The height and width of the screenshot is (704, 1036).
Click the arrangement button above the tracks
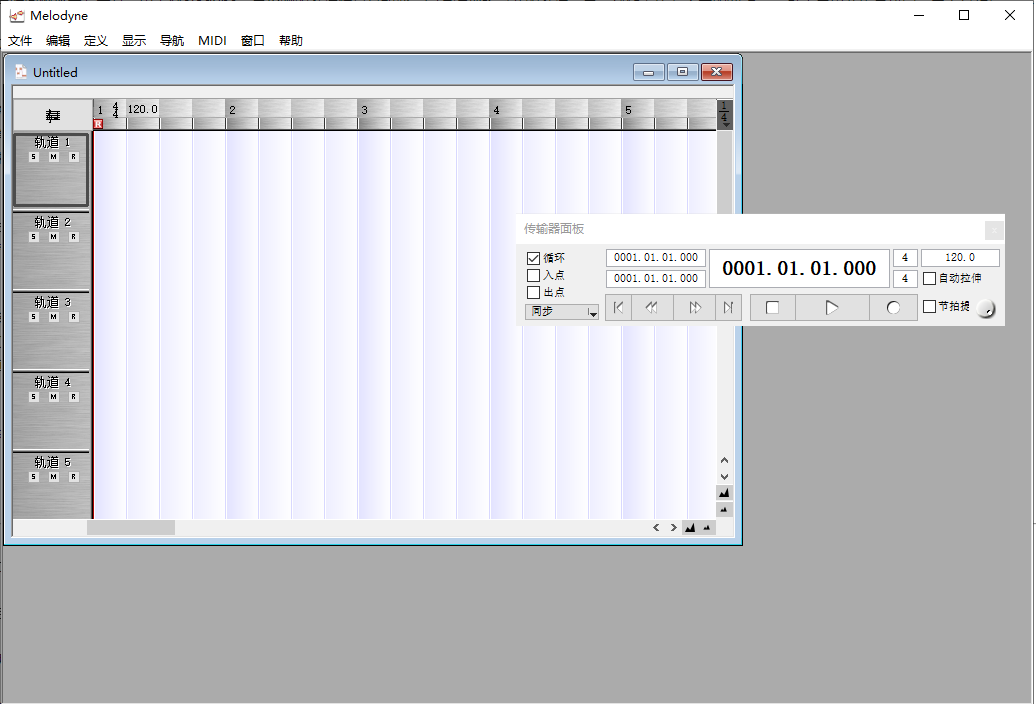(x=53, y=116)
